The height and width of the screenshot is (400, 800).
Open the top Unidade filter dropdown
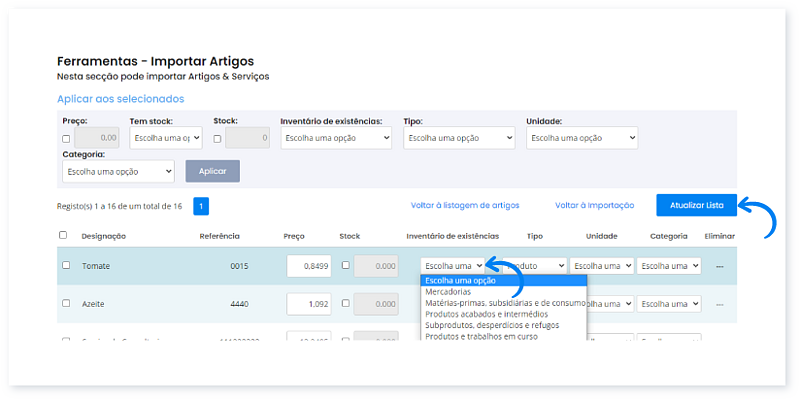point(582,138)
